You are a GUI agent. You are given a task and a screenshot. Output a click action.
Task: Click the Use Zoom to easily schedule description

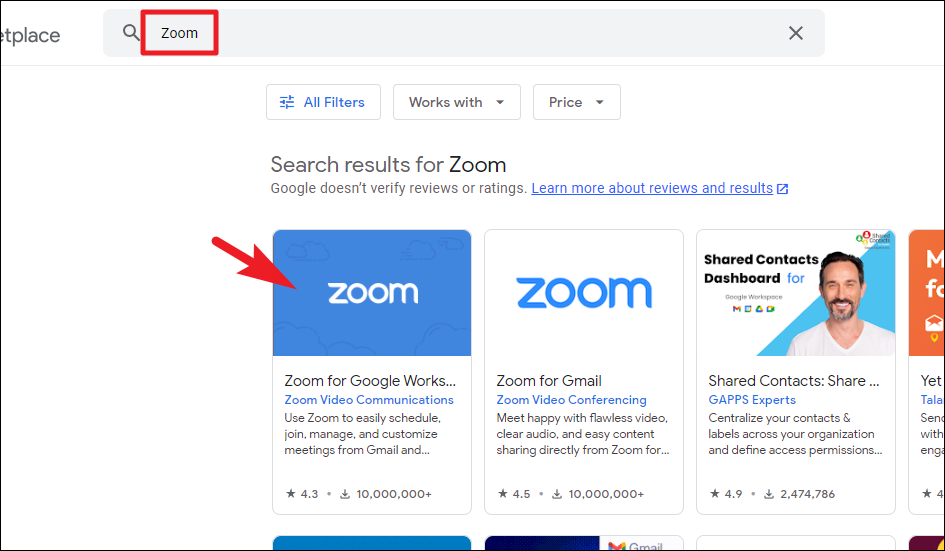[x=362, y=434]
